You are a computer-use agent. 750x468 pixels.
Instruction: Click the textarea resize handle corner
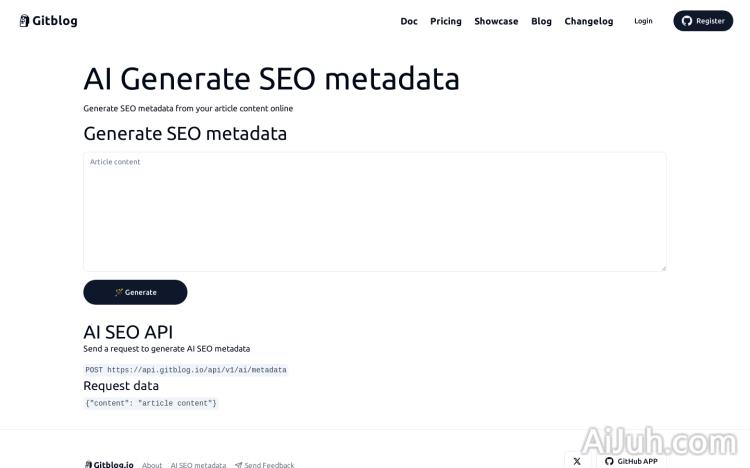[x=663, y=268]
